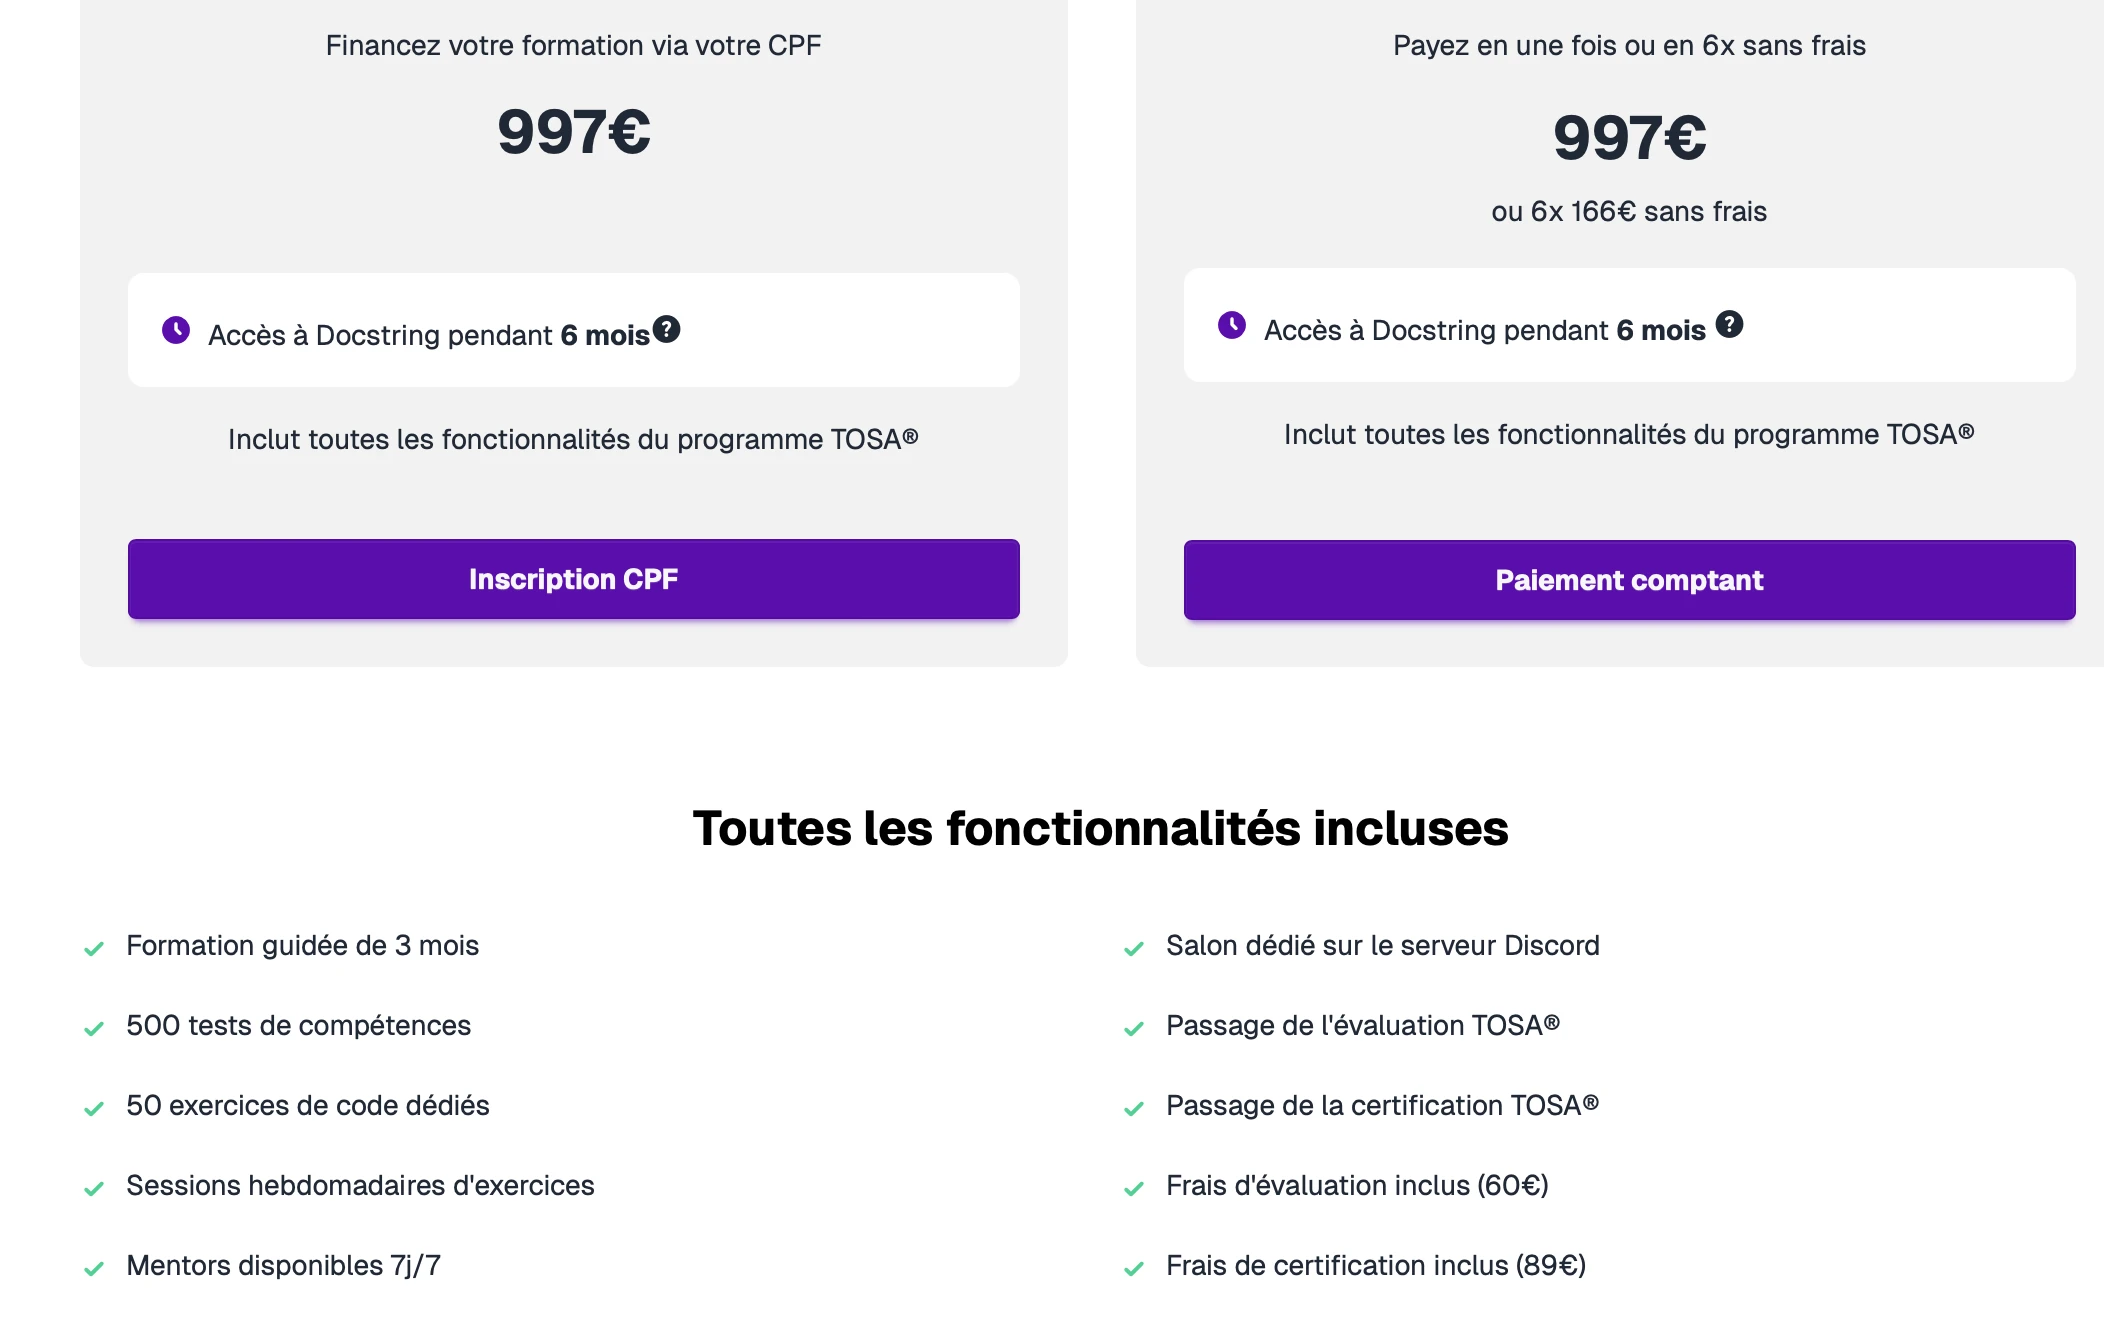
Task: Click the 'Passage de l'évaluation TOSA' item
Action: coord(1362,1026)
